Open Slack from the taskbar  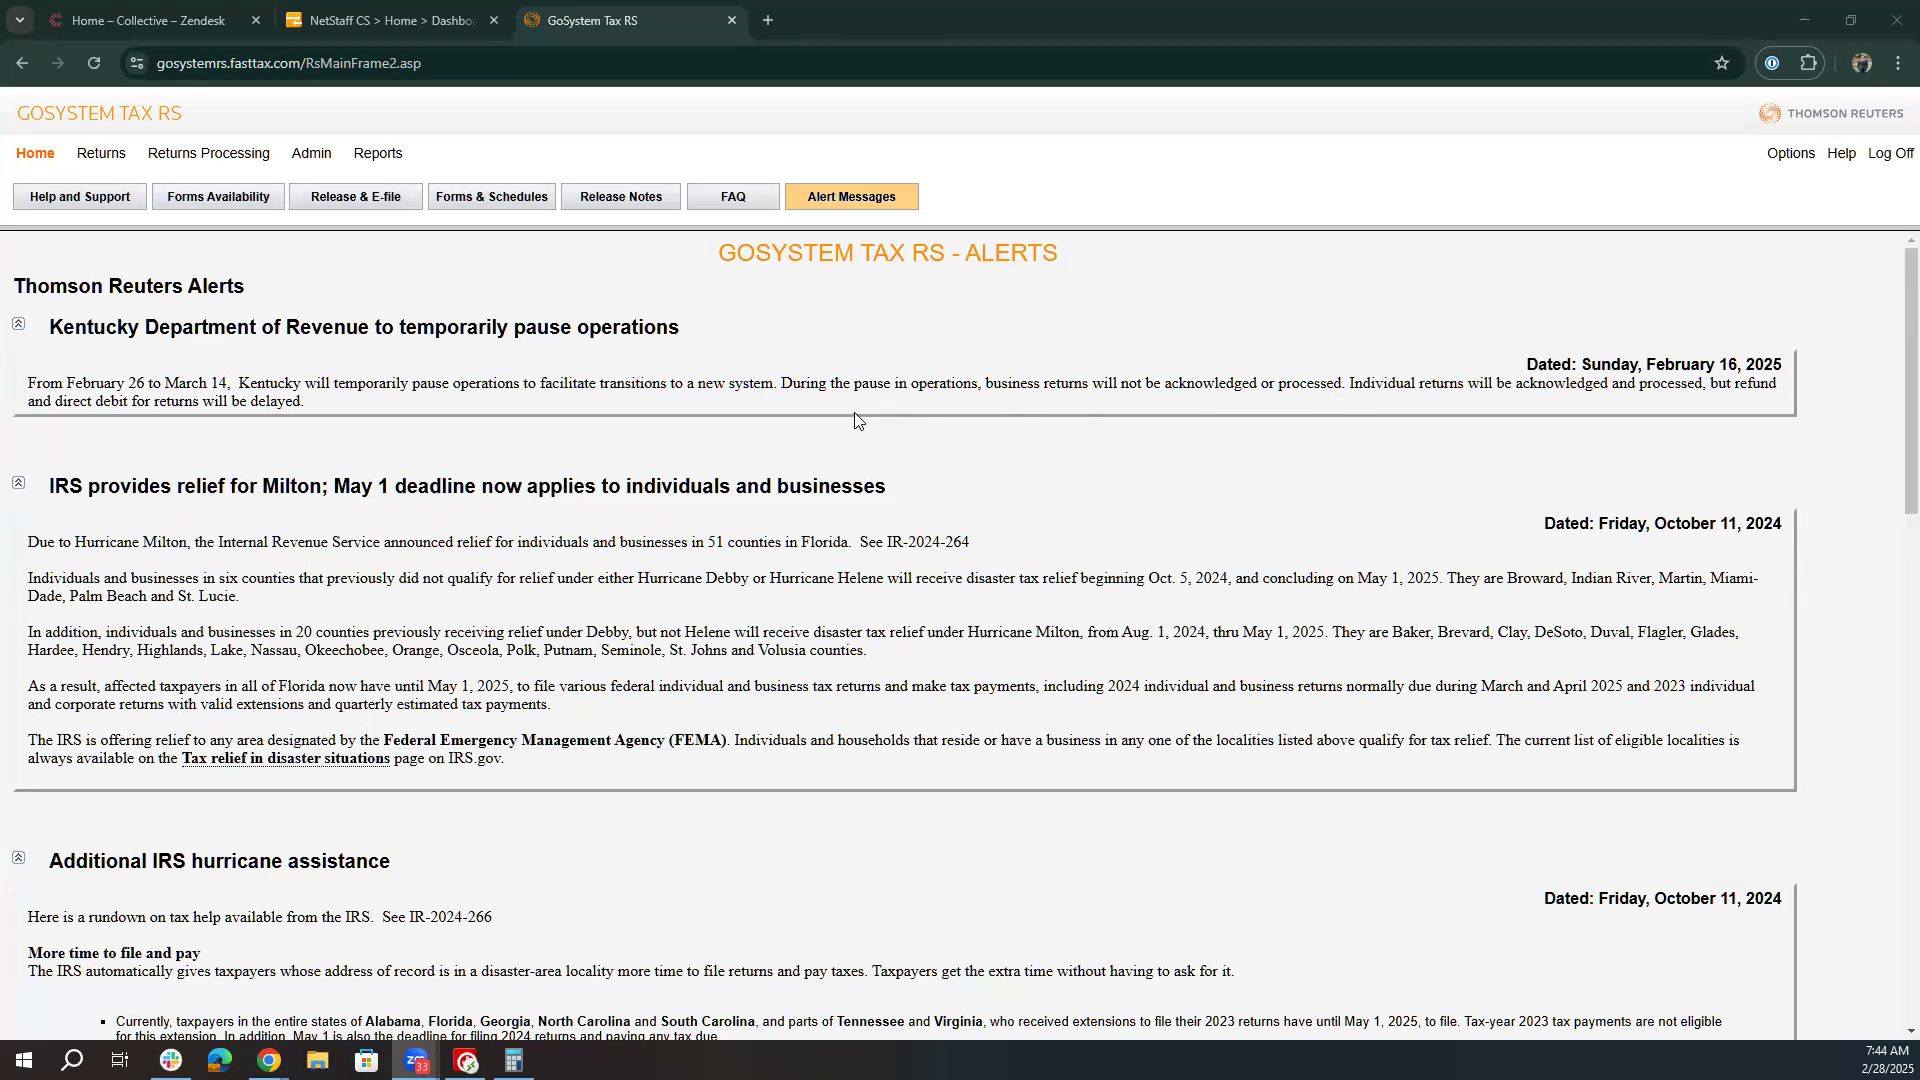click(171, 1061)
